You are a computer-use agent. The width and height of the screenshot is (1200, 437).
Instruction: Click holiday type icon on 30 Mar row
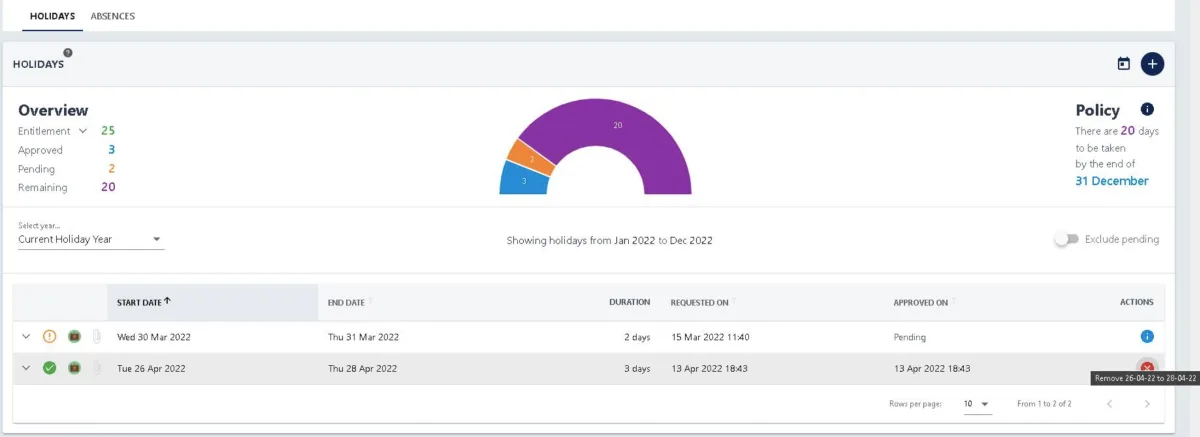point(74,337)
